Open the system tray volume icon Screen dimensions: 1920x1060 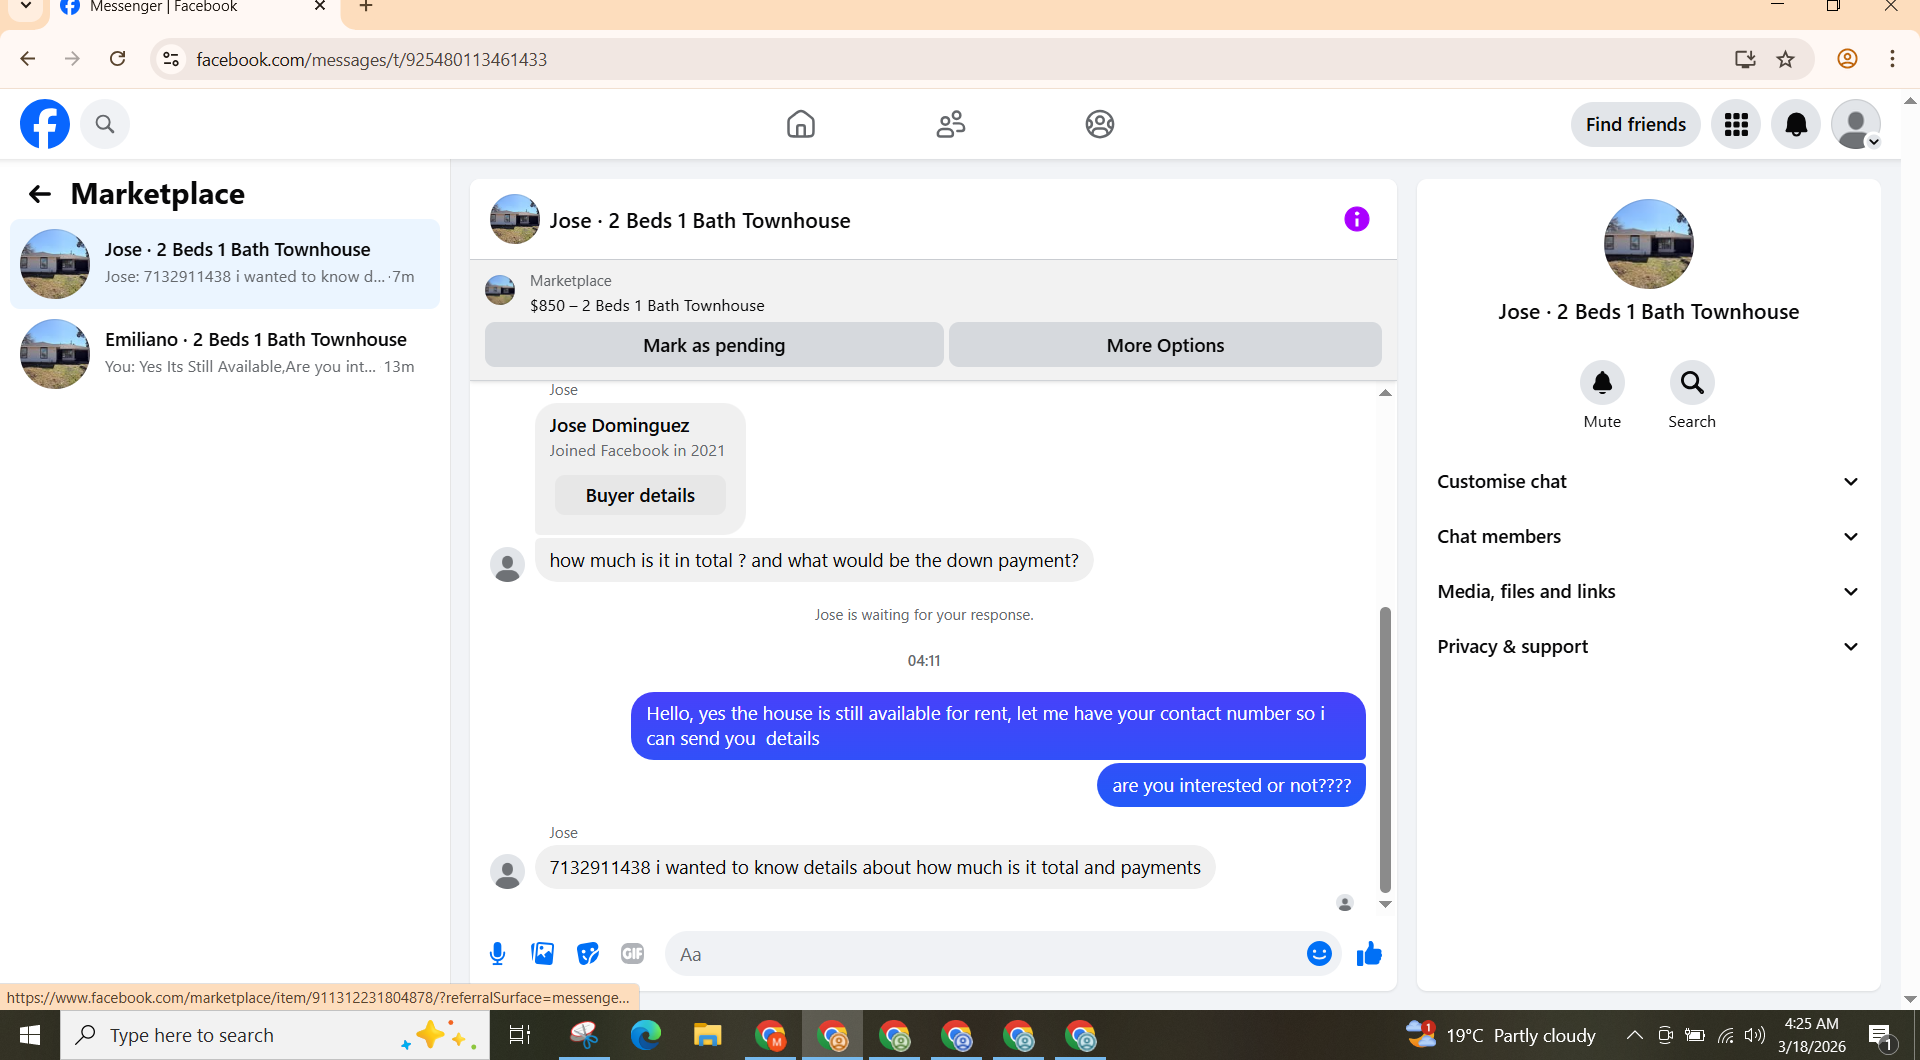(x=1755, y=1035)
